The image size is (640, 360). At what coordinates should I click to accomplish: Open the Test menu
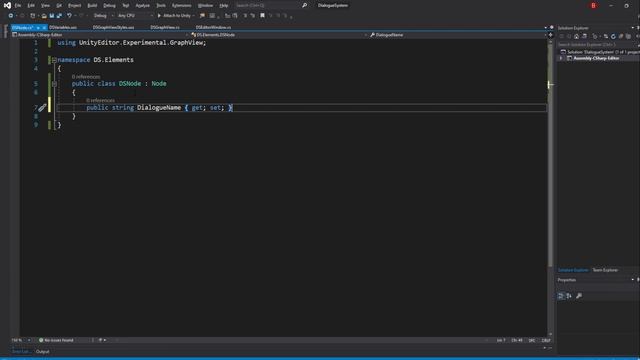tap(126, 6)
